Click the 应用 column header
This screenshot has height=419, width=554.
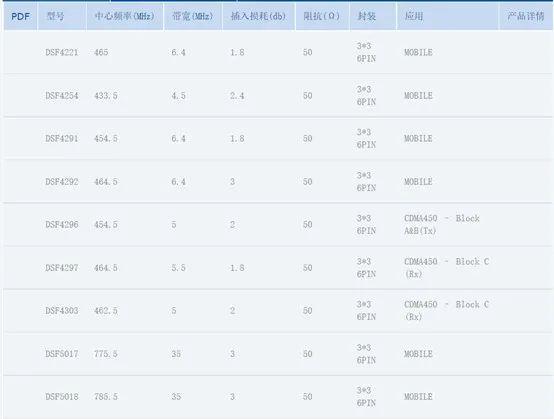click(x=448, y=16)
